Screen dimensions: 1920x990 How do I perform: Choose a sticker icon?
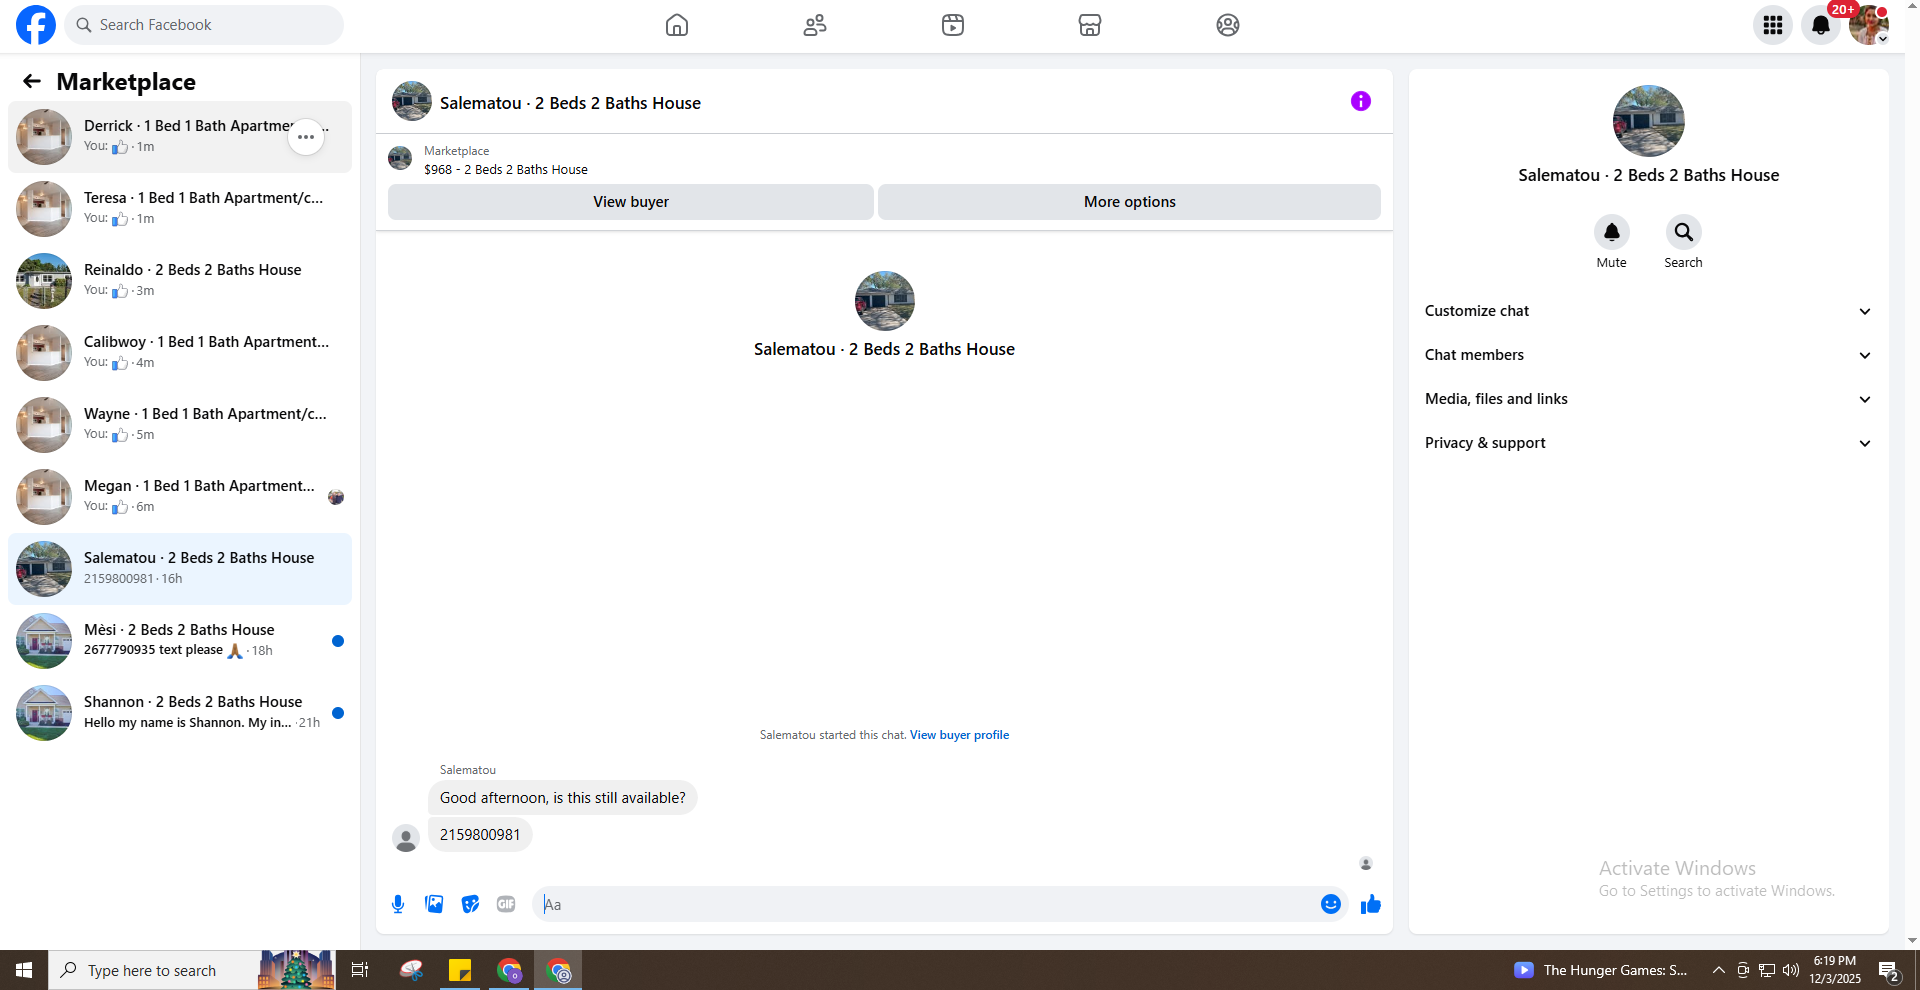470,904
